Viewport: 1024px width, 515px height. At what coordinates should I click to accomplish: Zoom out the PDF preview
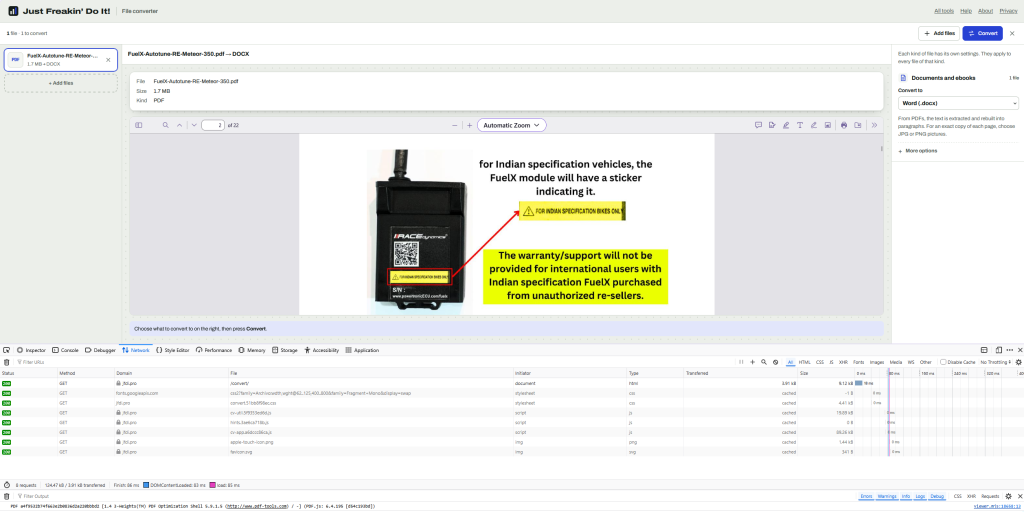click(x=455, y=125)
